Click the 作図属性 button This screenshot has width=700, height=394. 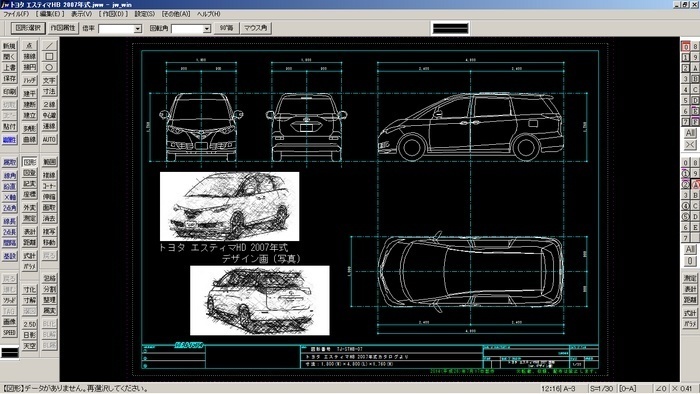click(63, 28)
